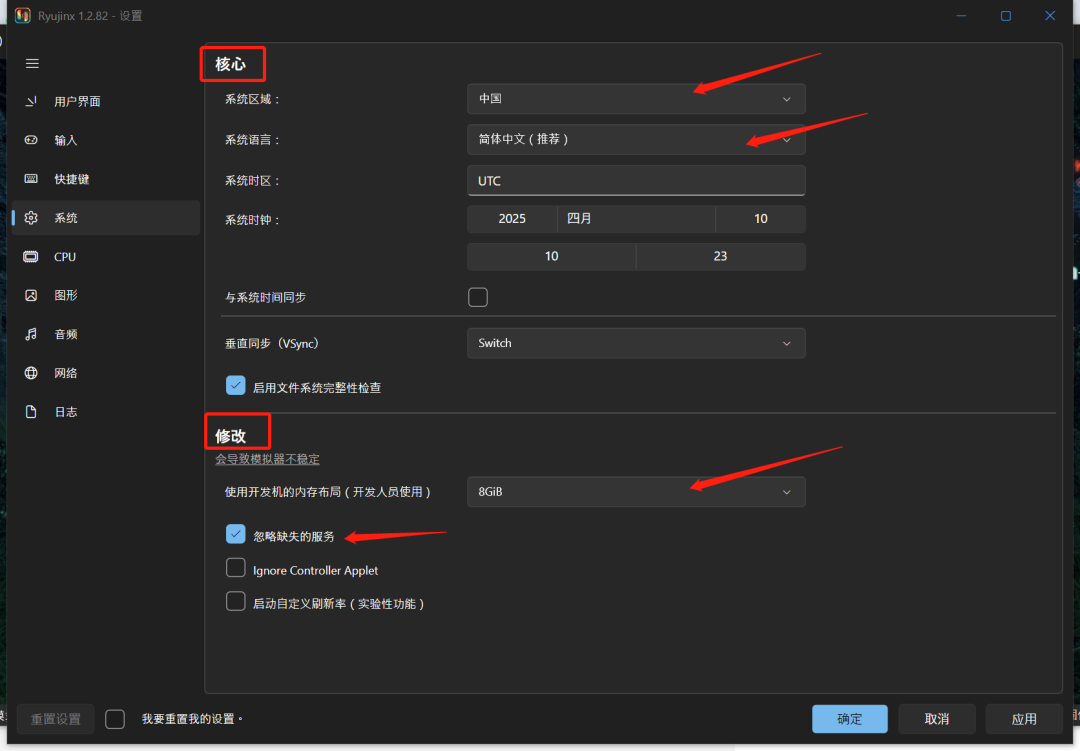Viewport: 1080px width, 751px height.
Task: Open the 快捷键 keyboard icon
Action: [x=32, y=179]
